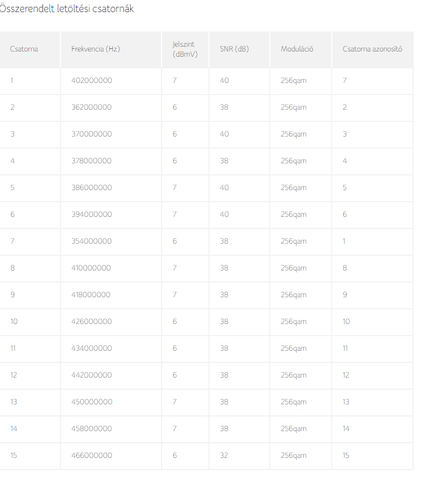Click 256qam modulation cell in channel 1 row
422x480 pixels.
coord(293,81)
